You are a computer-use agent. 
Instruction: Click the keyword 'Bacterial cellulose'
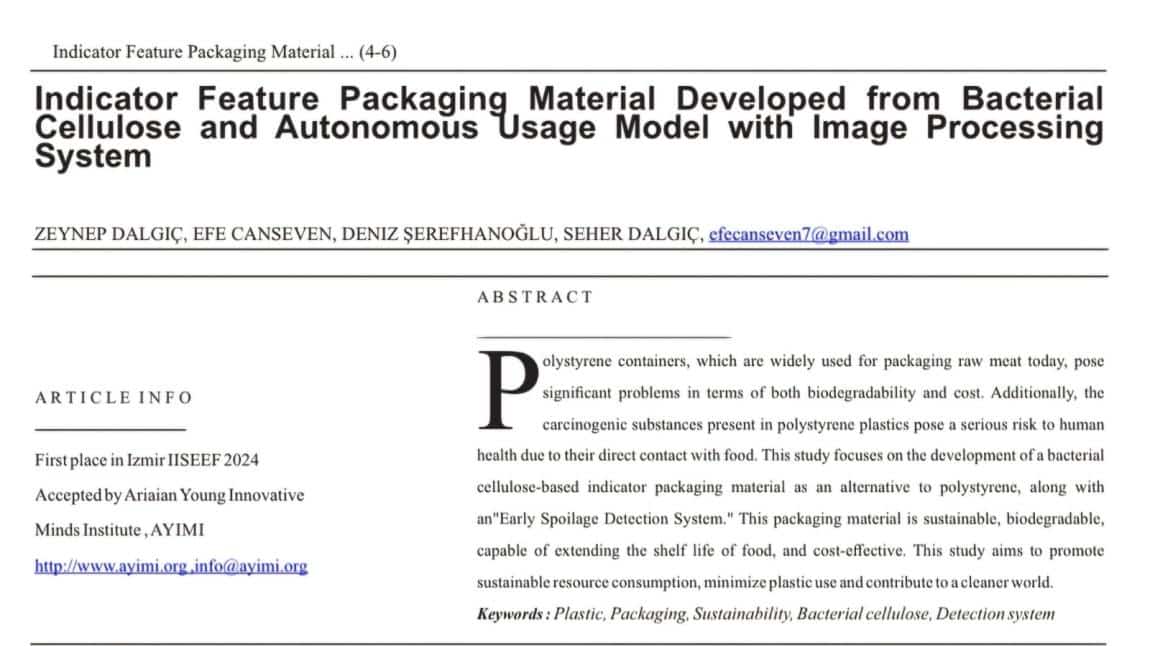pyautogui.click(x=862, y=614)
